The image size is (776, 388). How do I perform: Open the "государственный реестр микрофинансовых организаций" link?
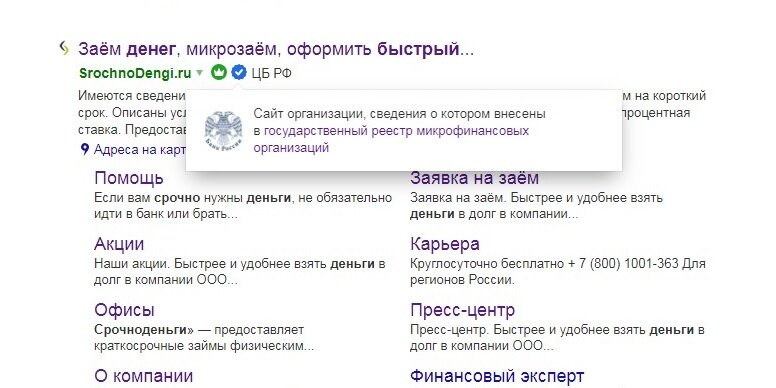point(391,139)
